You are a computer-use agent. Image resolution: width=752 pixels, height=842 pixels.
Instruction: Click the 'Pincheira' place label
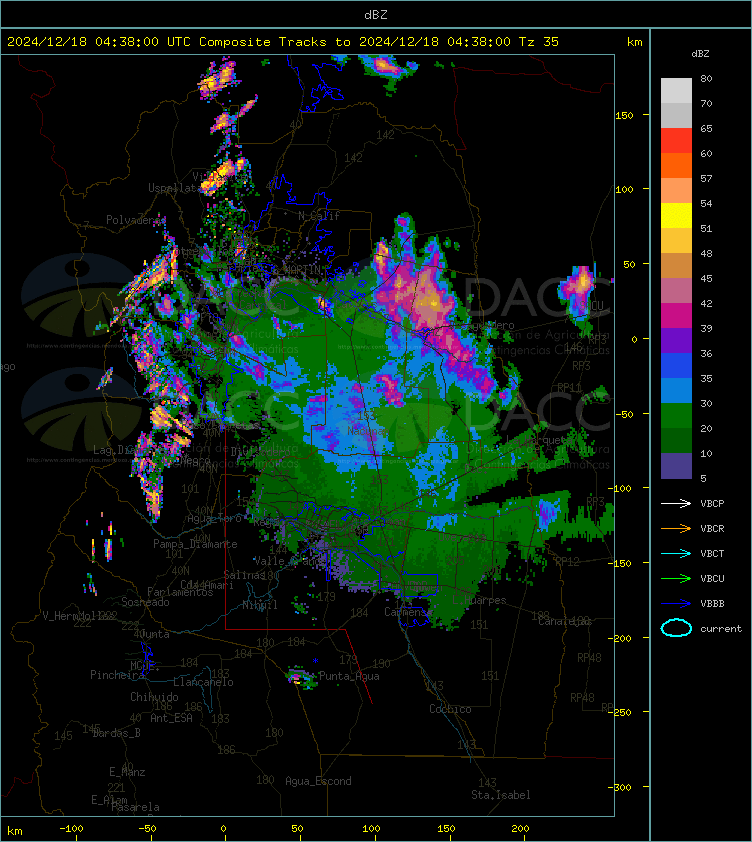[117, 675]
